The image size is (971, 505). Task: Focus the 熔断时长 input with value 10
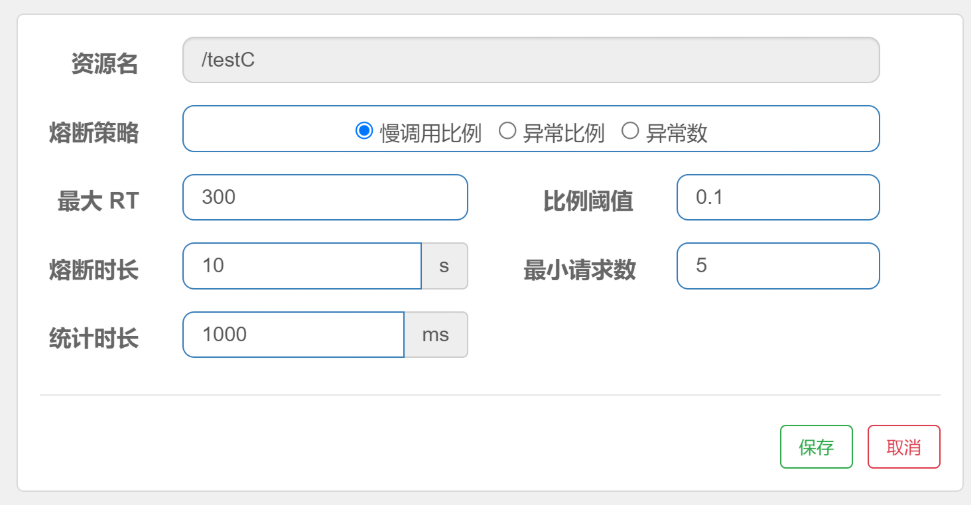click(302, 266)
